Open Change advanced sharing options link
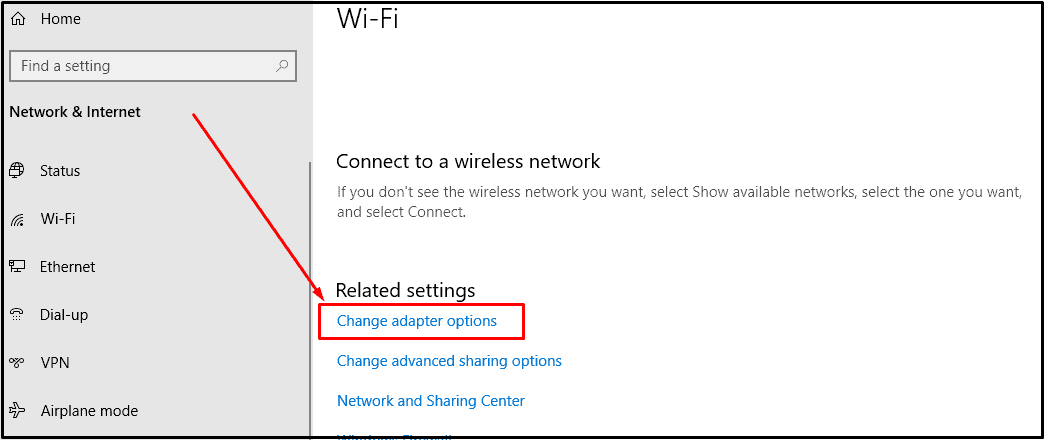1045x440 pixels. [449, 361]
